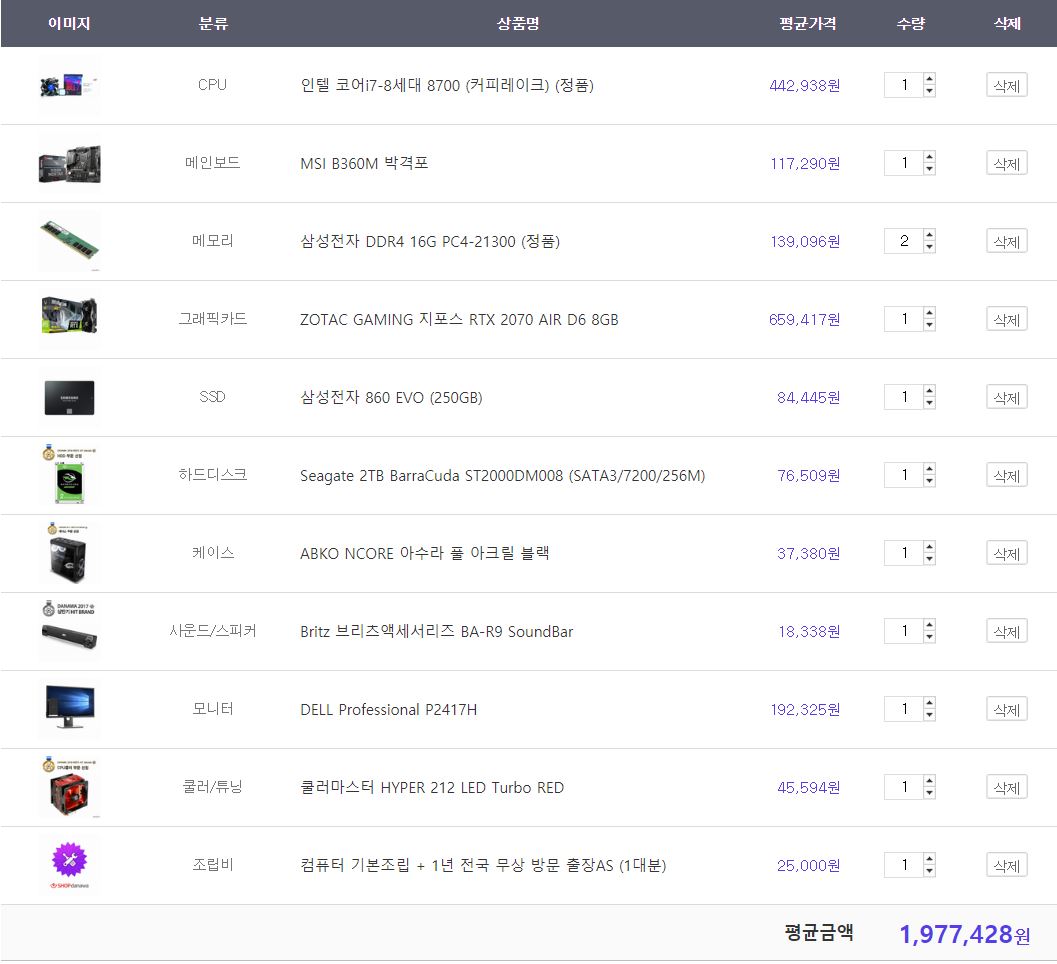Delete the 쿨러/튜닝 row
The image size is (1057, 964).
point(1006,787)
